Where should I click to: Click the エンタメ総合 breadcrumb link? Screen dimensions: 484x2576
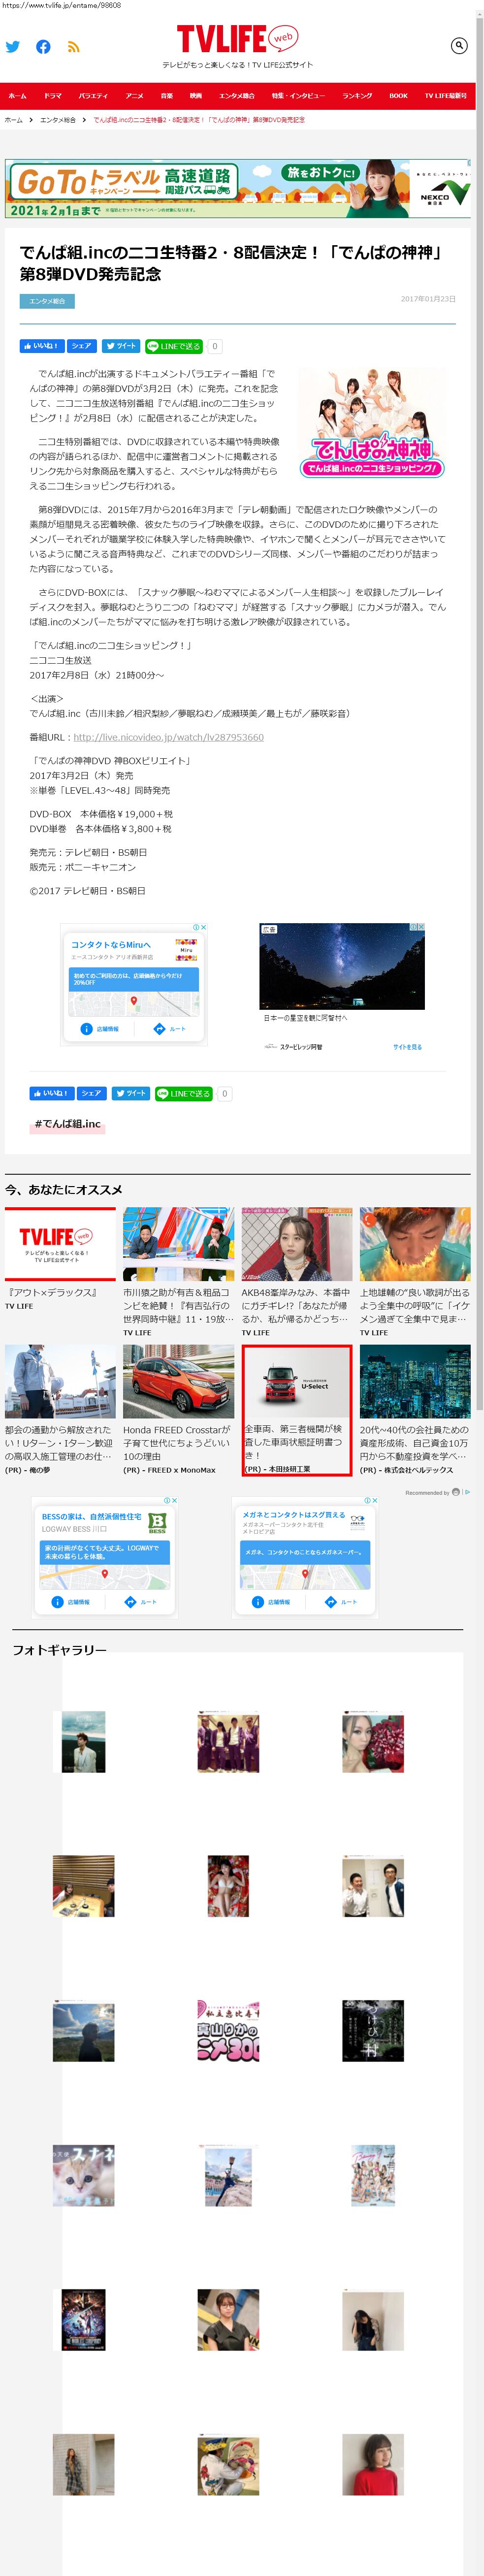tap(58, 120)
